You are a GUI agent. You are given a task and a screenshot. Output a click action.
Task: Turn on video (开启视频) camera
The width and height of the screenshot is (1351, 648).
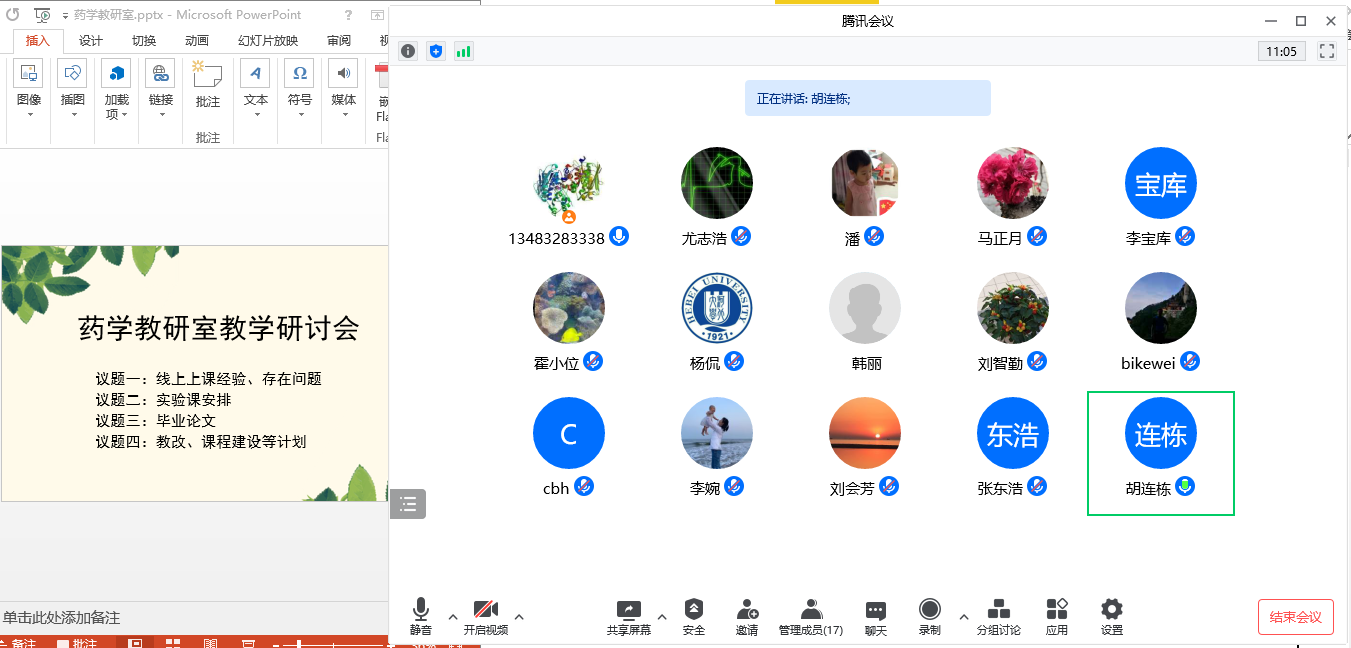pos(485,610)
